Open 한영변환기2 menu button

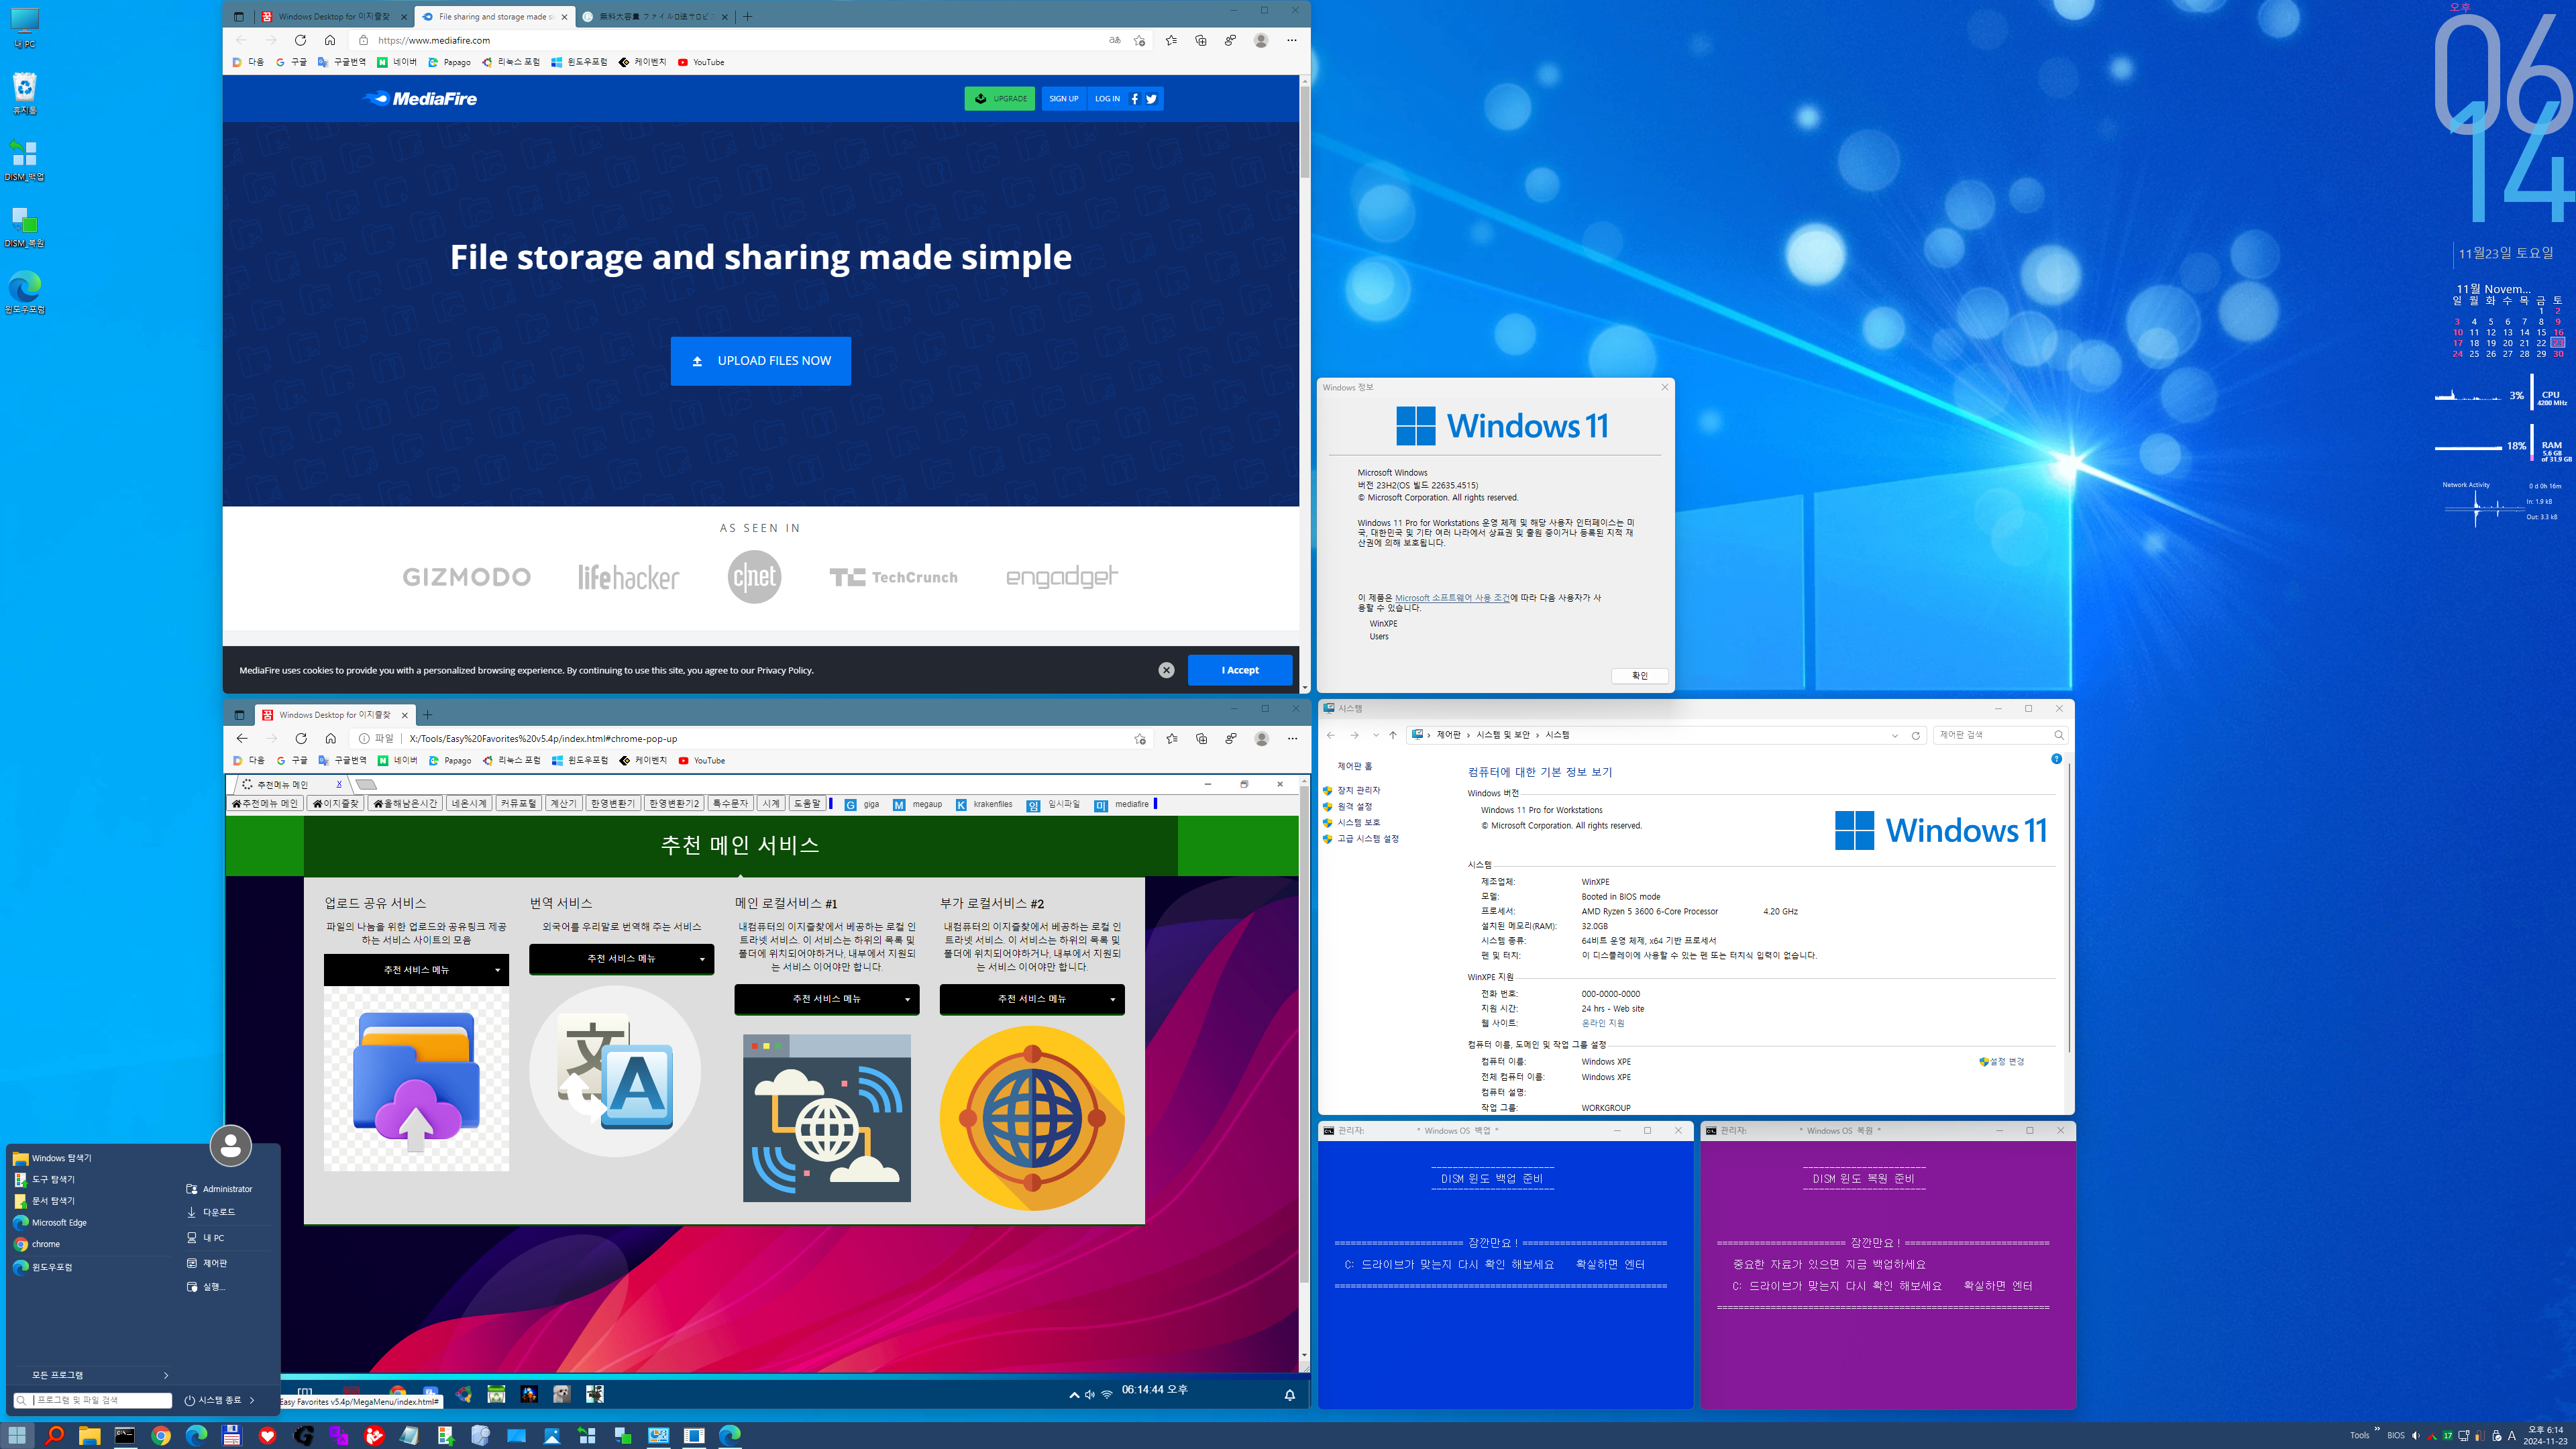point(673,804)
